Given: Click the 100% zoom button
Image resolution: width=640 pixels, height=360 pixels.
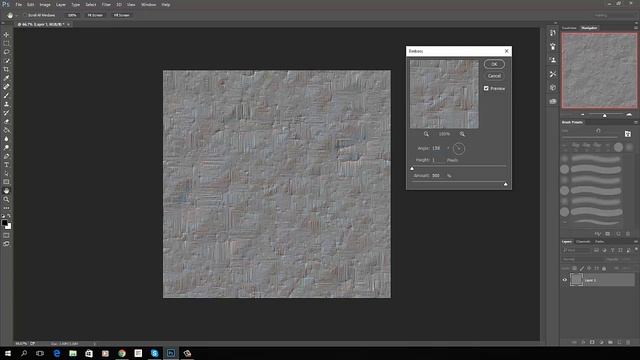Looking at the screenshot, I should pos(72,15).
